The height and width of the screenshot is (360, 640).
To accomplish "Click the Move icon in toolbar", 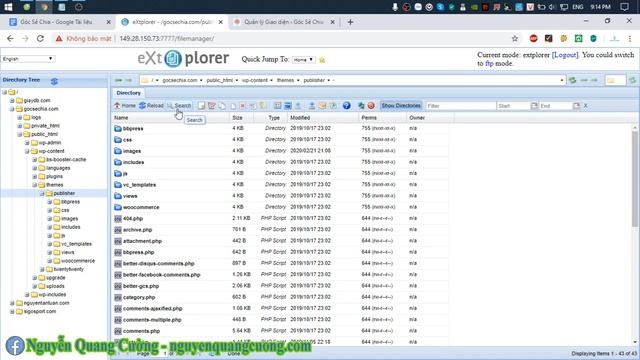I will tap(233, 106).
